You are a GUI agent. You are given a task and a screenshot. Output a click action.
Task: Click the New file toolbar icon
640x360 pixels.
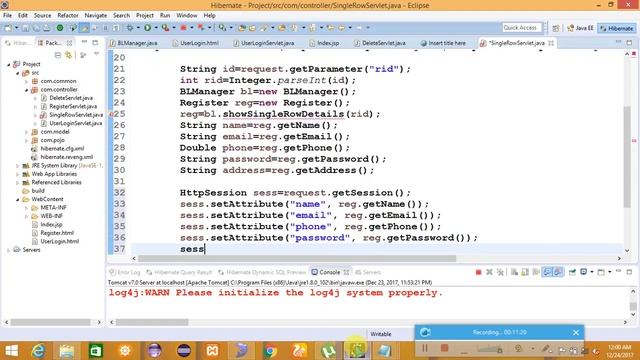8,28
